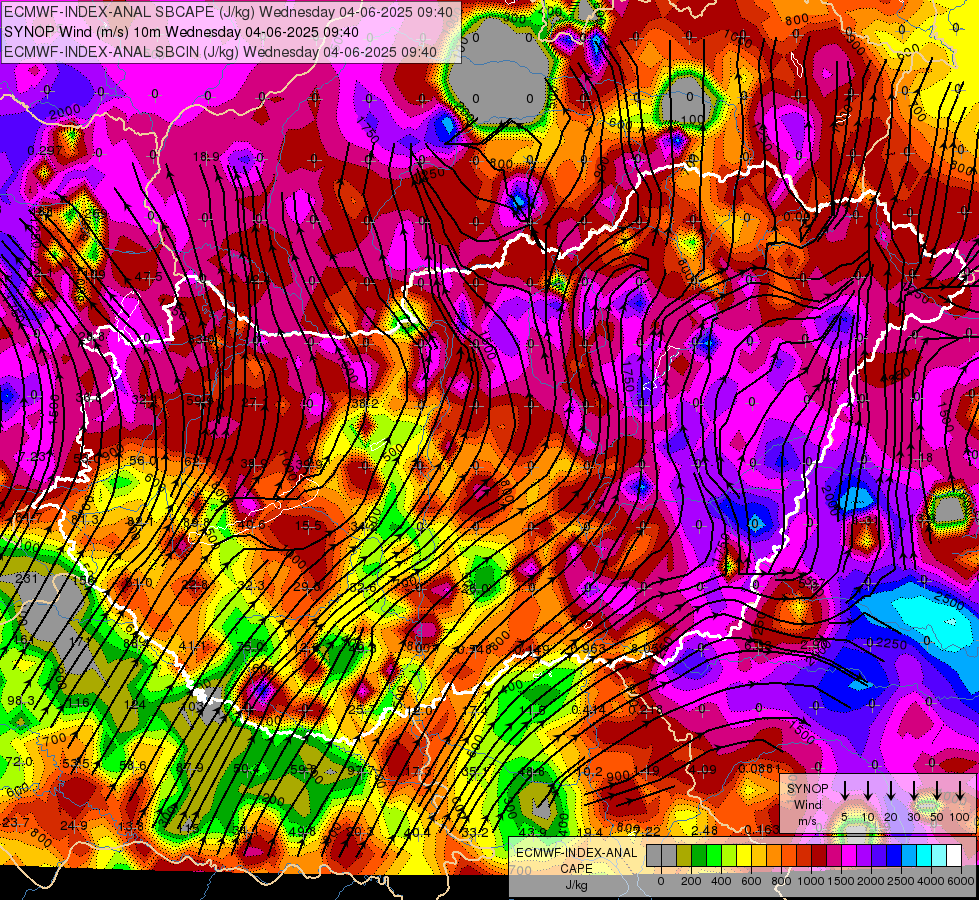Image resolution: width=979 pixels, height=900 pixels.
Task: Select the dark red 1000 legend swatch
Action: (819, 856)
